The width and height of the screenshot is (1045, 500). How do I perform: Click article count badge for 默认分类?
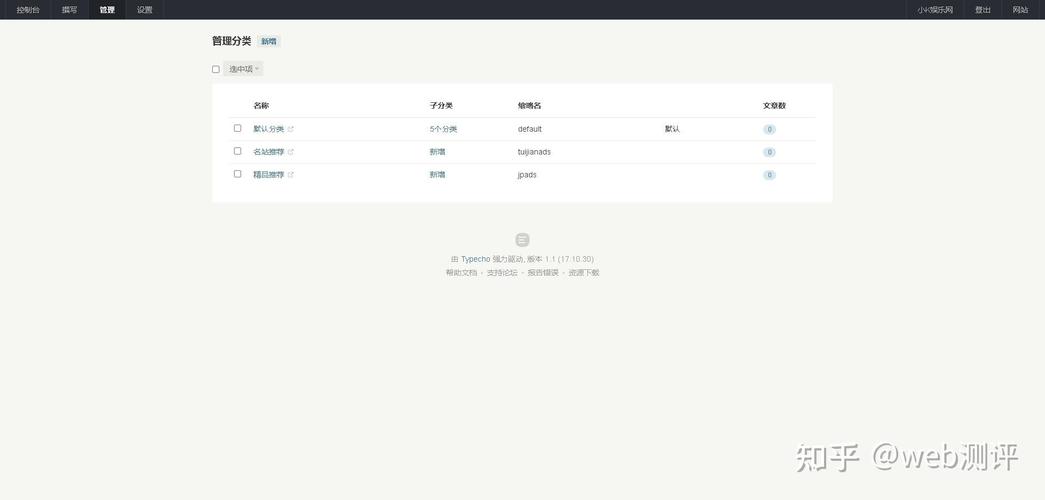[769, 129]
